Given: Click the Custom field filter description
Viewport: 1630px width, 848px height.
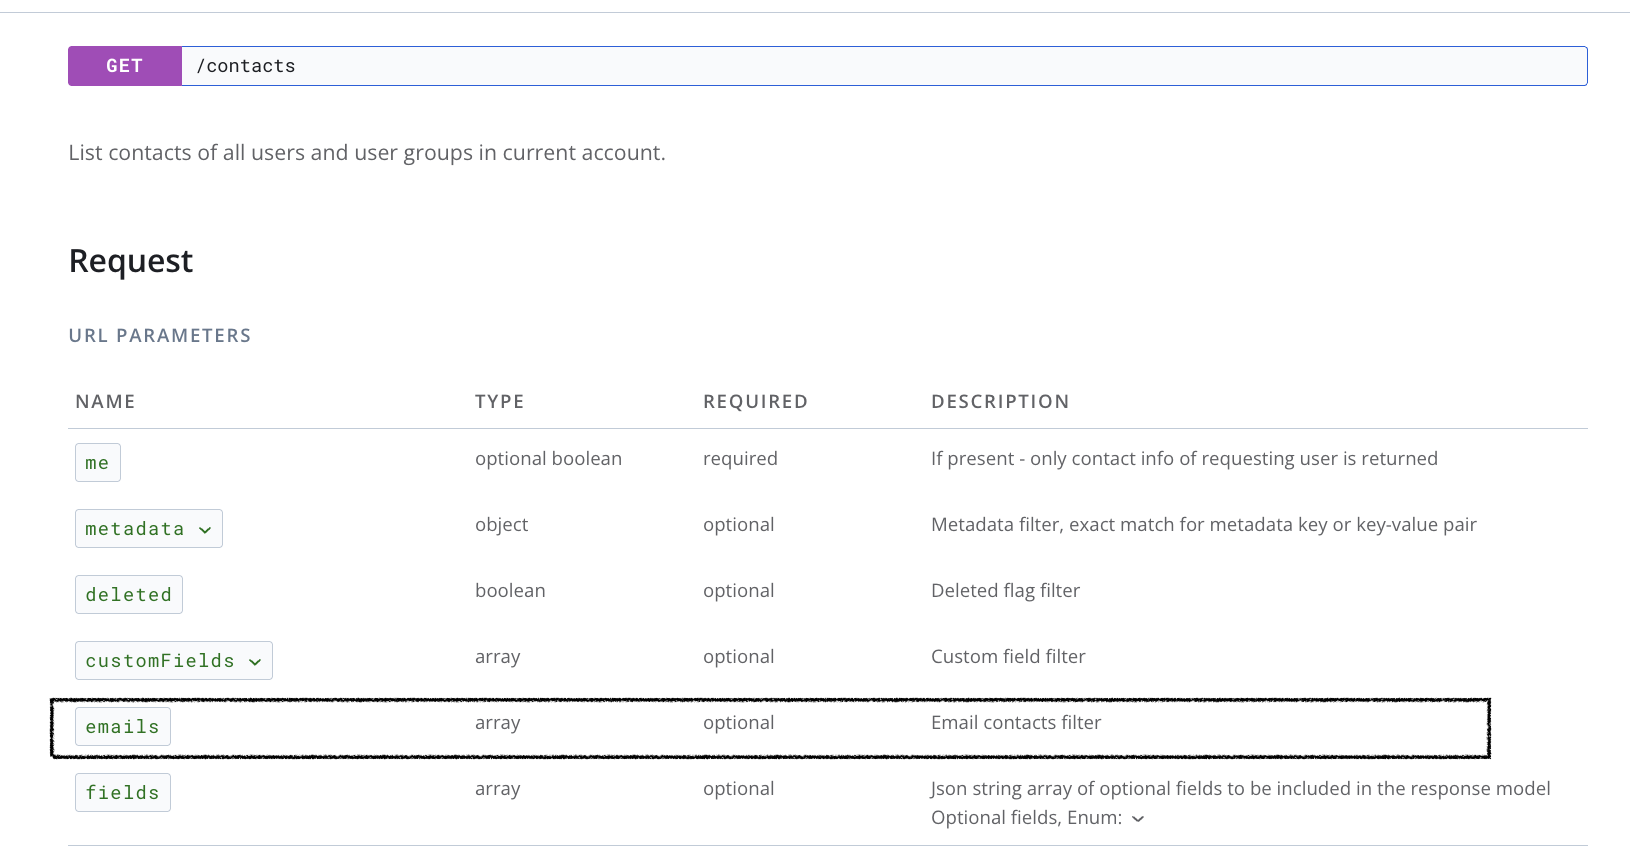Looking at the screenshot, I should point(1008,657).
